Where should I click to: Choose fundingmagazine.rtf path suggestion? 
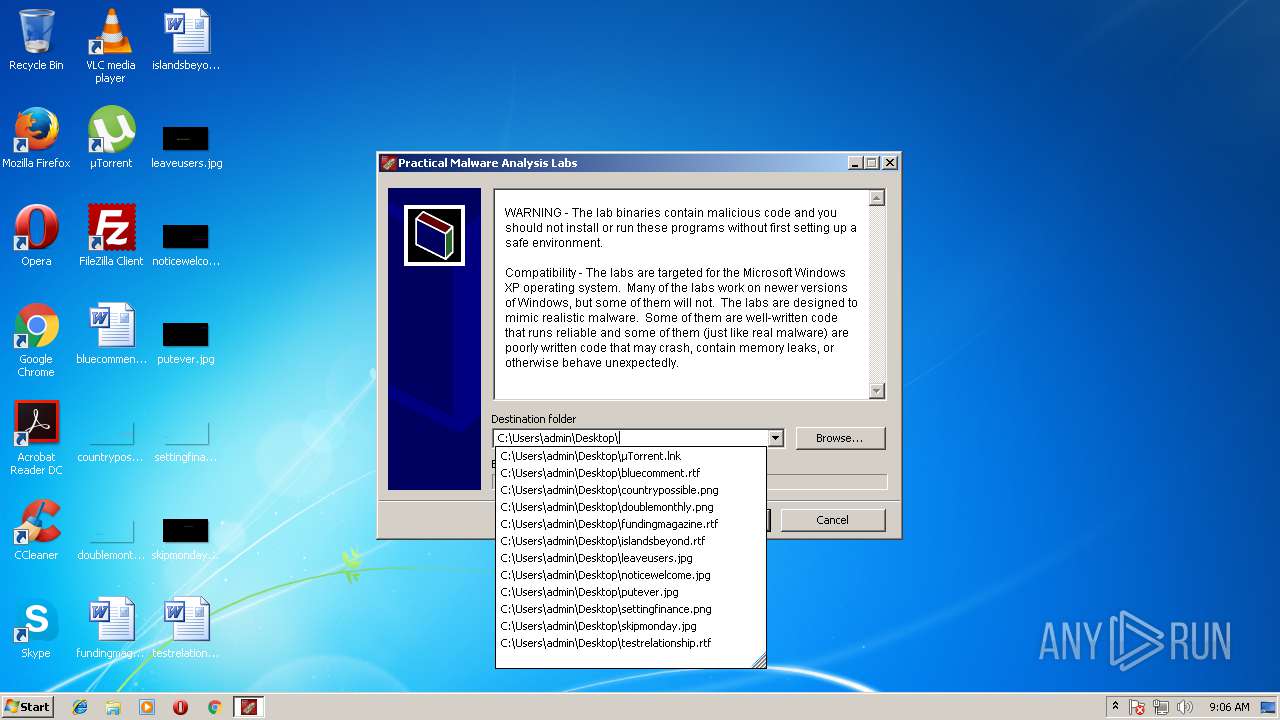coord(630,524)
